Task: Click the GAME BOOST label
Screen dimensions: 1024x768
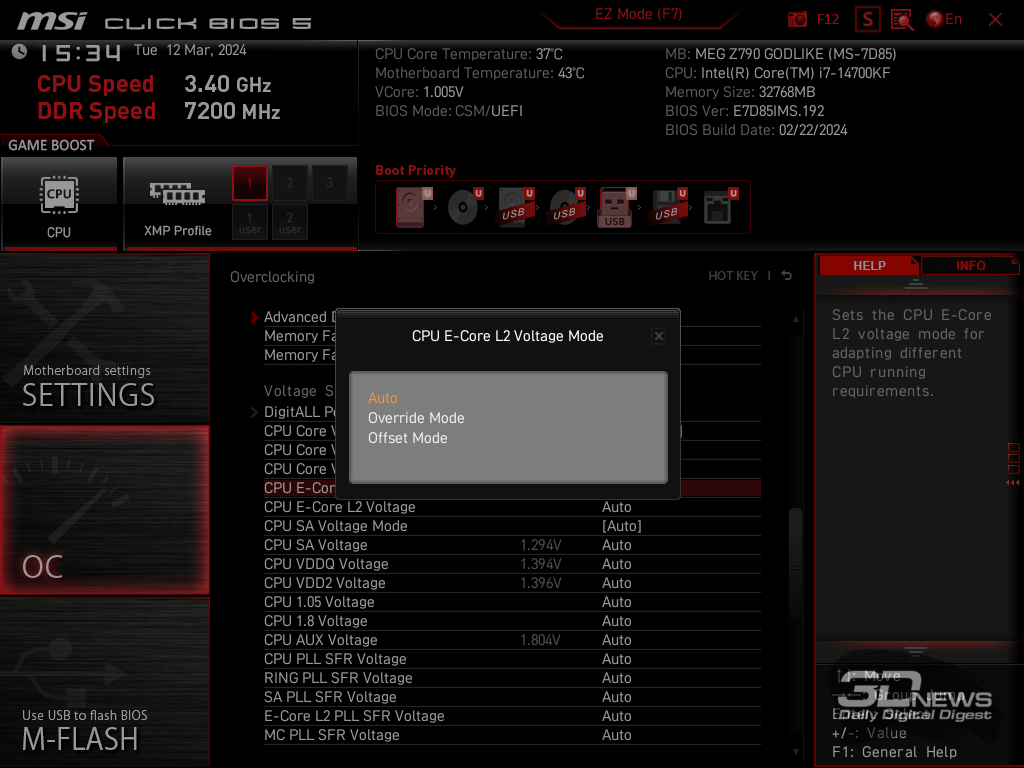Action: click(x=51, y=145)
